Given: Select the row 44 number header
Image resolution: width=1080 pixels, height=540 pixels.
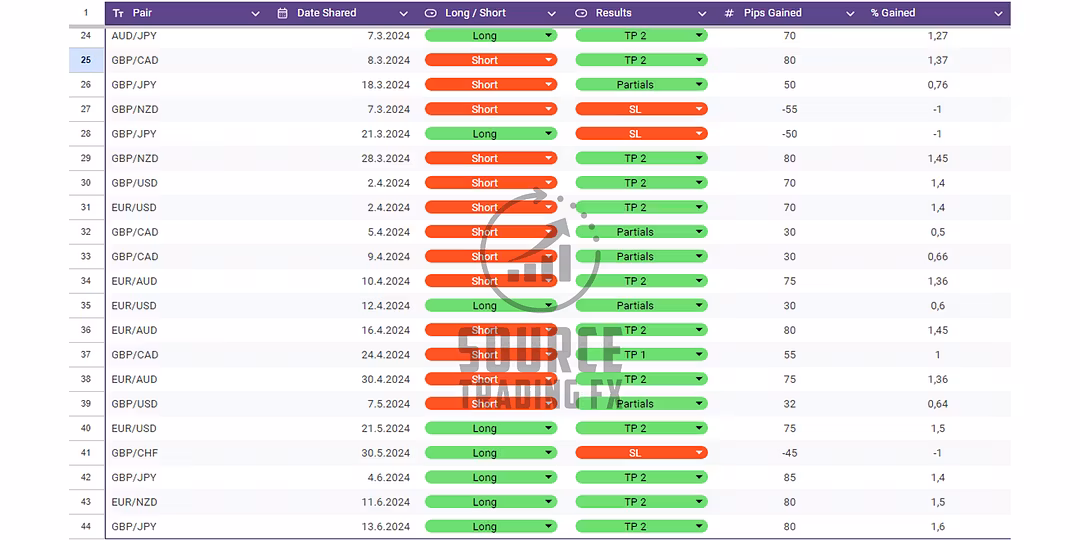Looking at the screenshot, I should pyautogui.click(x=86, y=527).
